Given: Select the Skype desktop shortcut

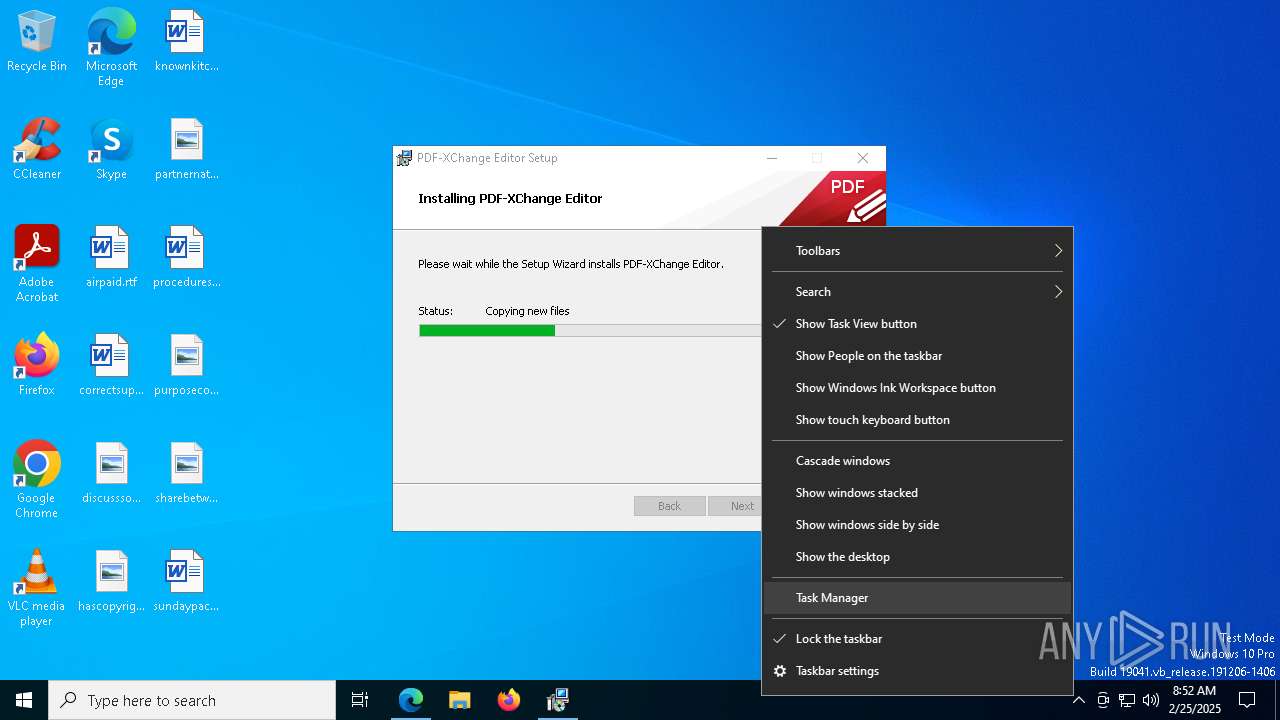Looking at the screenshot, I should click(x=111, y=149).
